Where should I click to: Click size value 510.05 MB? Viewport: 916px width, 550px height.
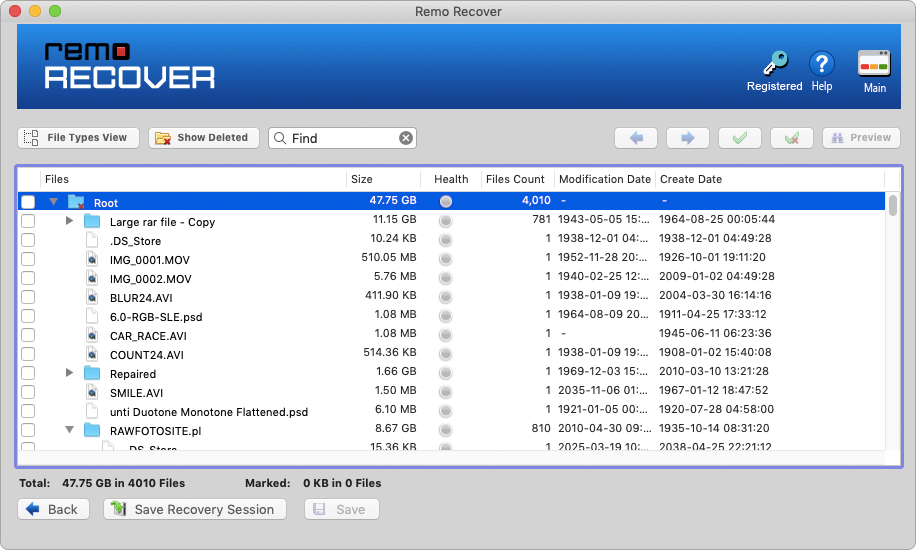[x=389, y=257]
